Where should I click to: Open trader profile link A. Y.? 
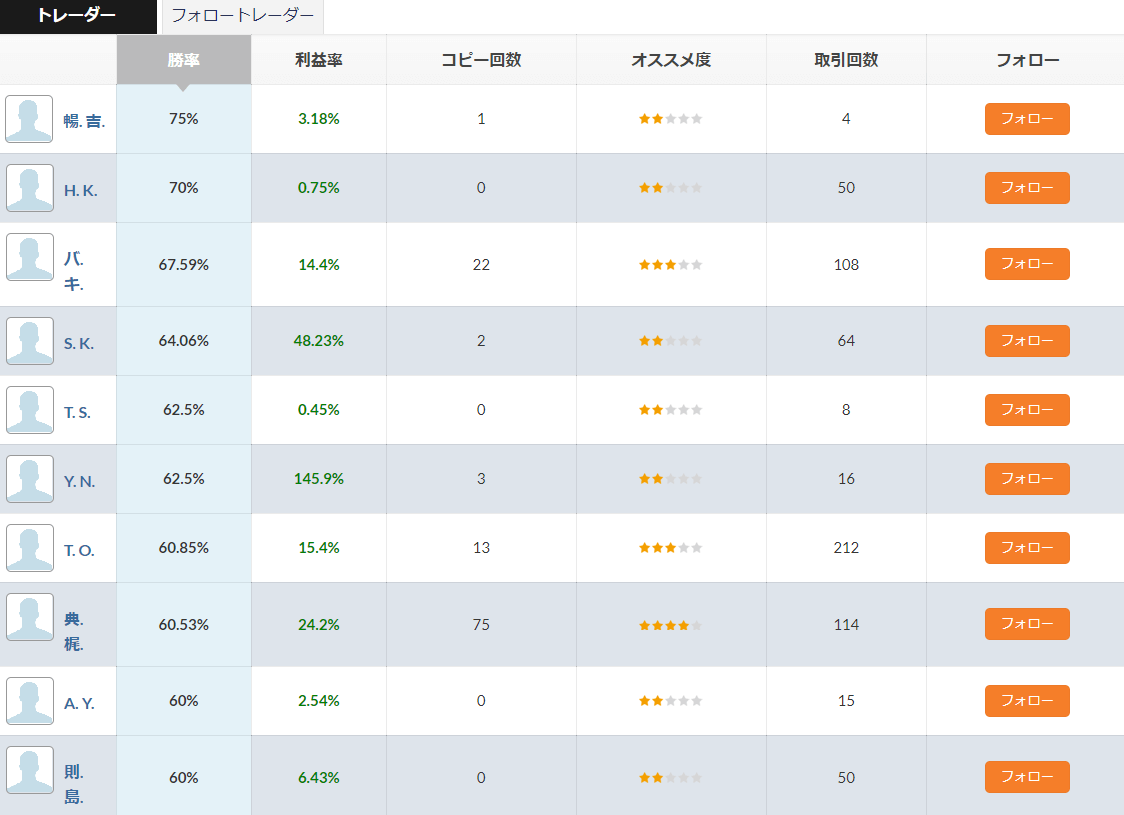(79, 703)
